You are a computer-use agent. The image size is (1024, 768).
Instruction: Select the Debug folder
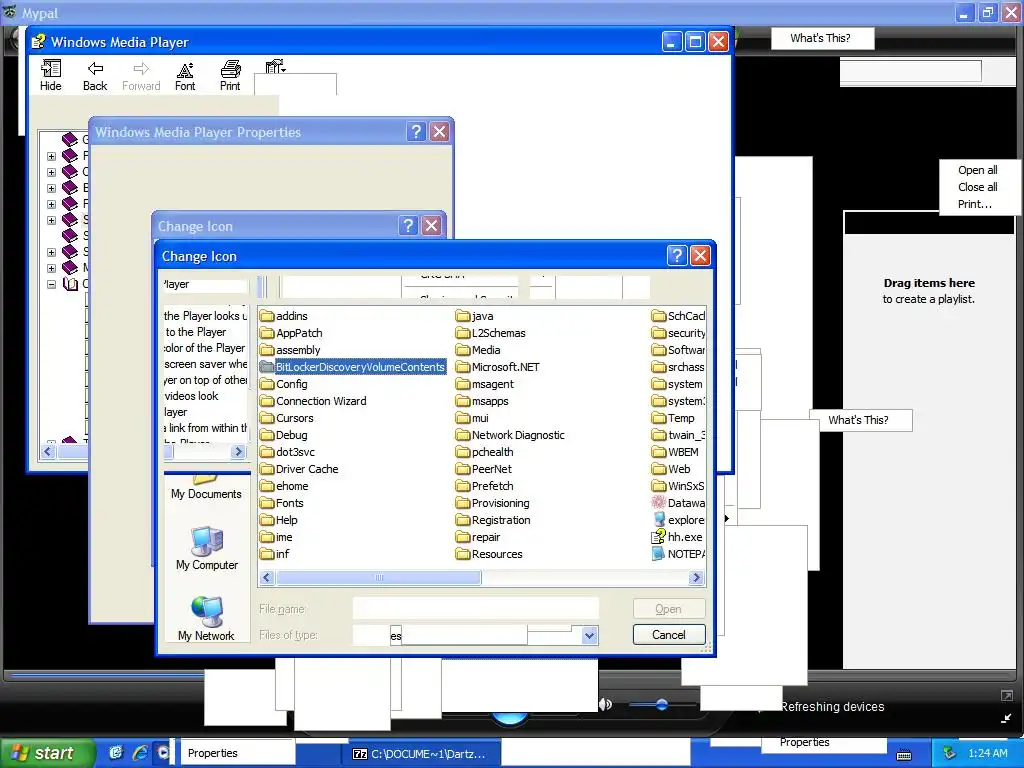[283, 435]
